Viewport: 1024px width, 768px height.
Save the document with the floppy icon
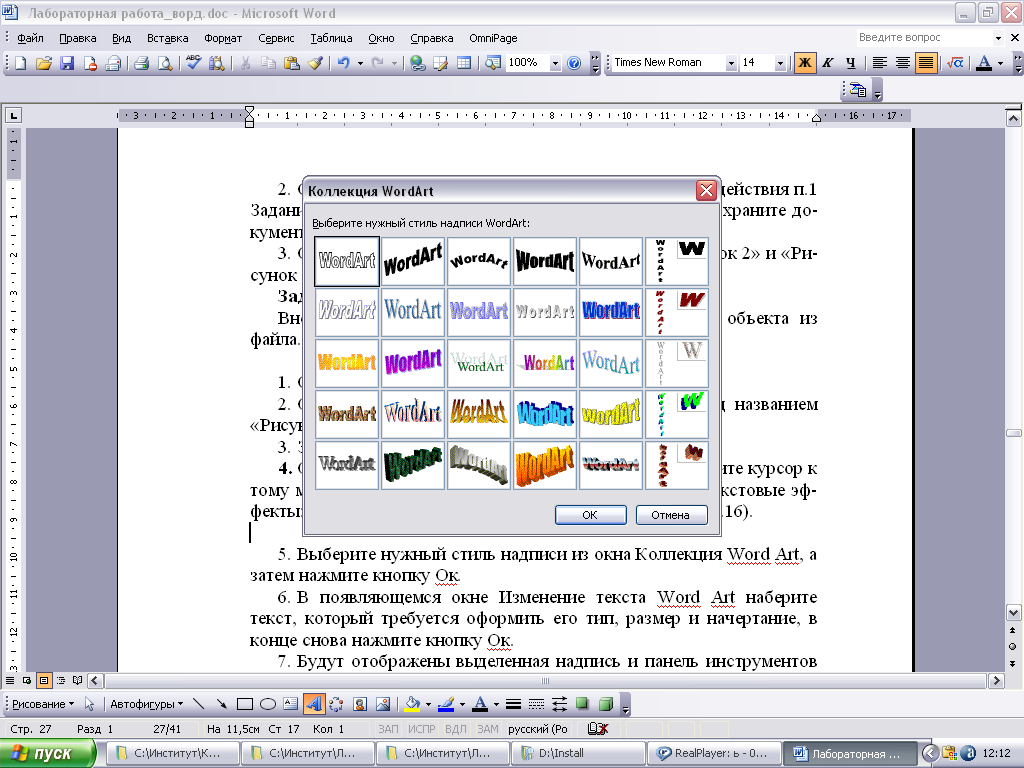point(67,63)
